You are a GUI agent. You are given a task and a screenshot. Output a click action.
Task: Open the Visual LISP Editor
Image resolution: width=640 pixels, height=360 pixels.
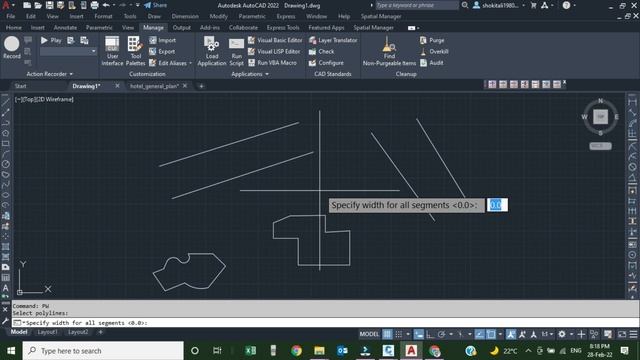[274, 51]
